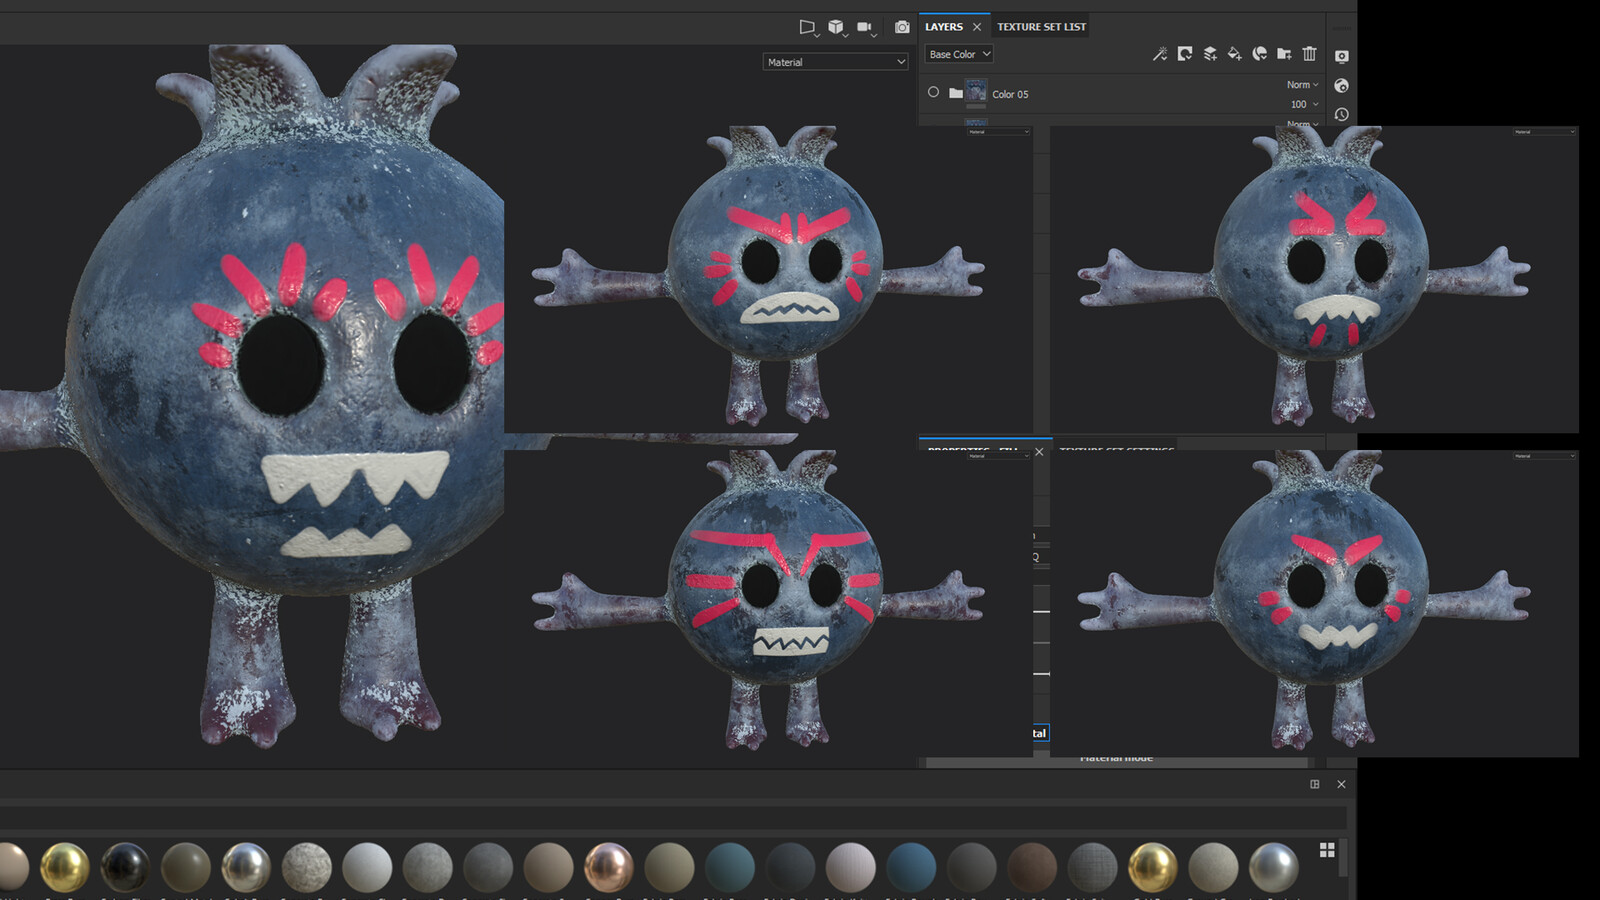Open the Base Color channel dropdown
This screenshot has height=900, width=1600.
click(x=959, y=54)
